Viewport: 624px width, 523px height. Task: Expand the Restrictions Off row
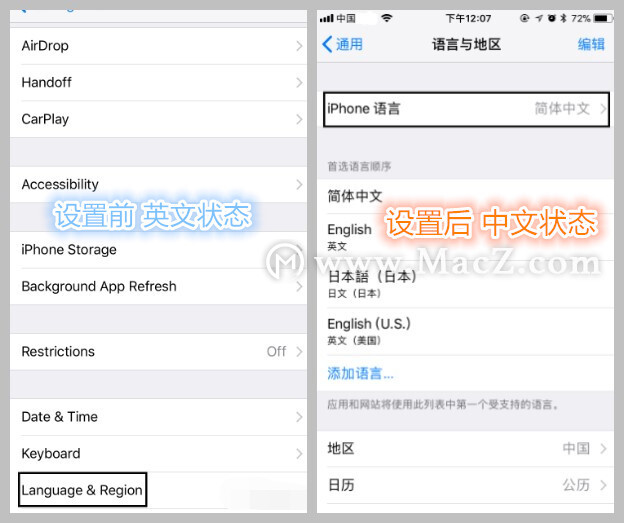158,352
